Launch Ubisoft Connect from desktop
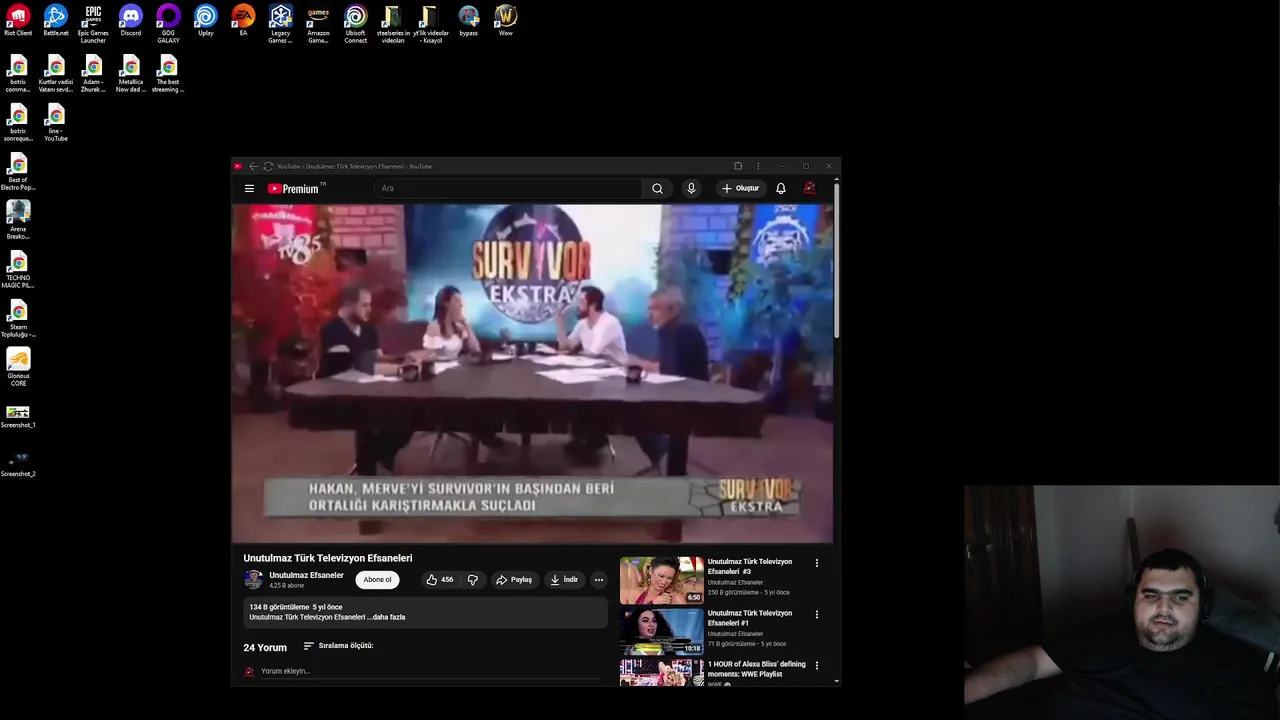 pos(356,24)
